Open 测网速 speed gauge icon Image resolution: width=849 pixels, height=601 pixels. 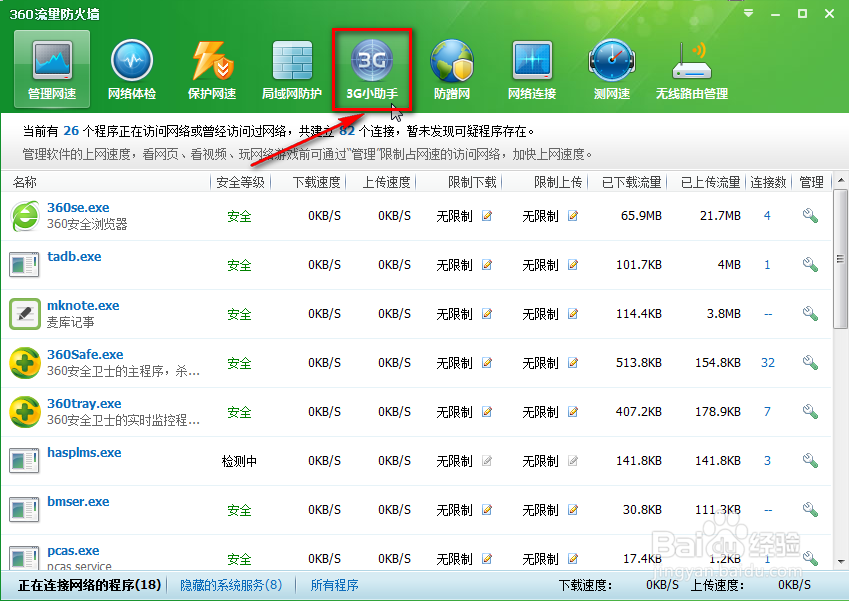point(612,68)
